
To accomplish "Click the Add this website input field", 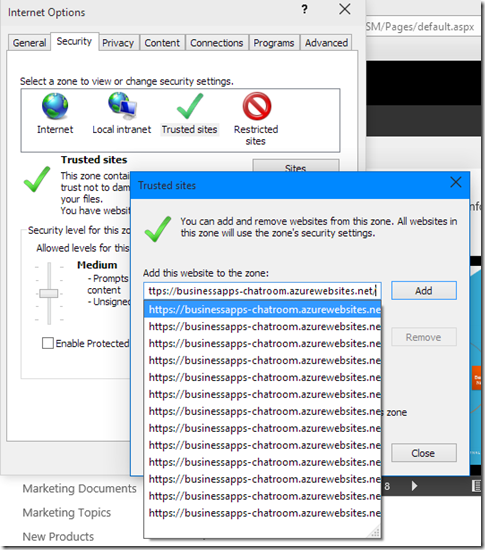I will (262, 291).
